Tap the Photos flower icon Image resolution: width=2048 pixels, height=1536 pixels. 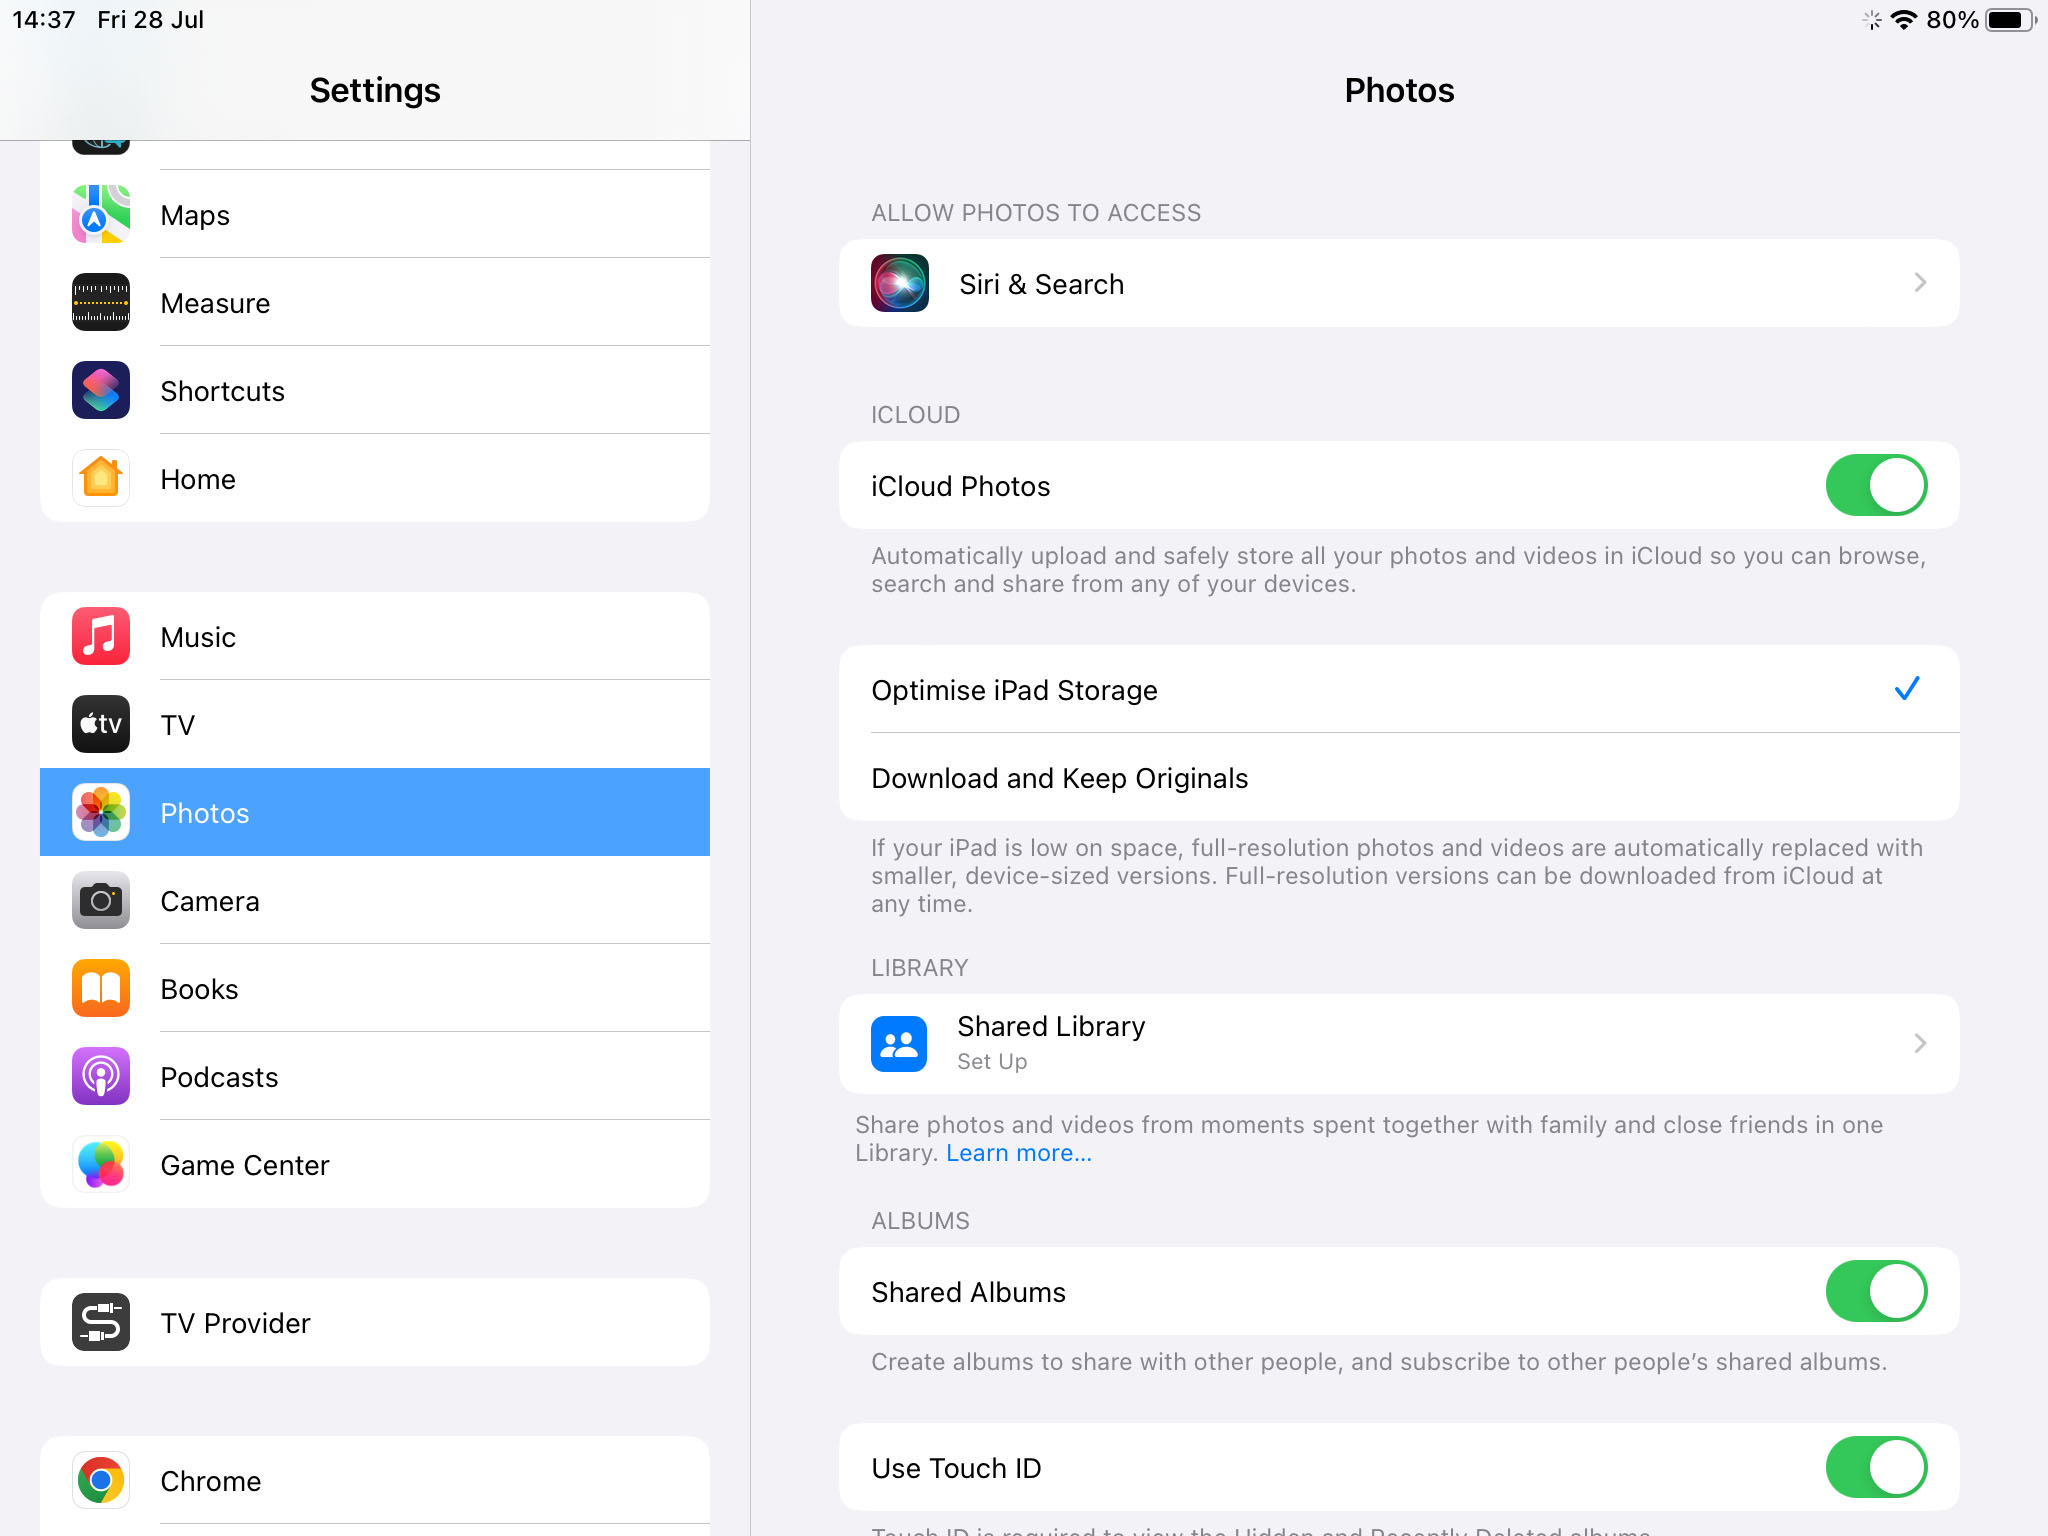pyautogui.click(x=101, y=812)
